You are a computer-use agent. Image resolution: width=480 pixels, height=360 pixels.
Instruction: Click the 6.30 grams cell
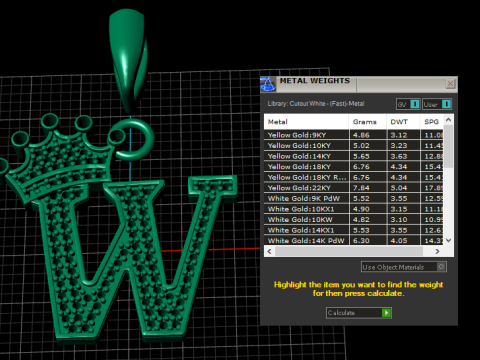click(x=368, y=240)
